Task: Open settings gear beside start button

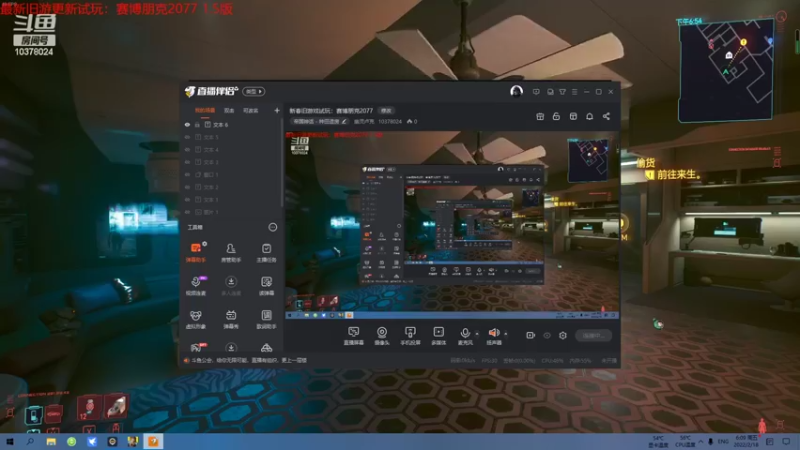Action: pos(563,335)
